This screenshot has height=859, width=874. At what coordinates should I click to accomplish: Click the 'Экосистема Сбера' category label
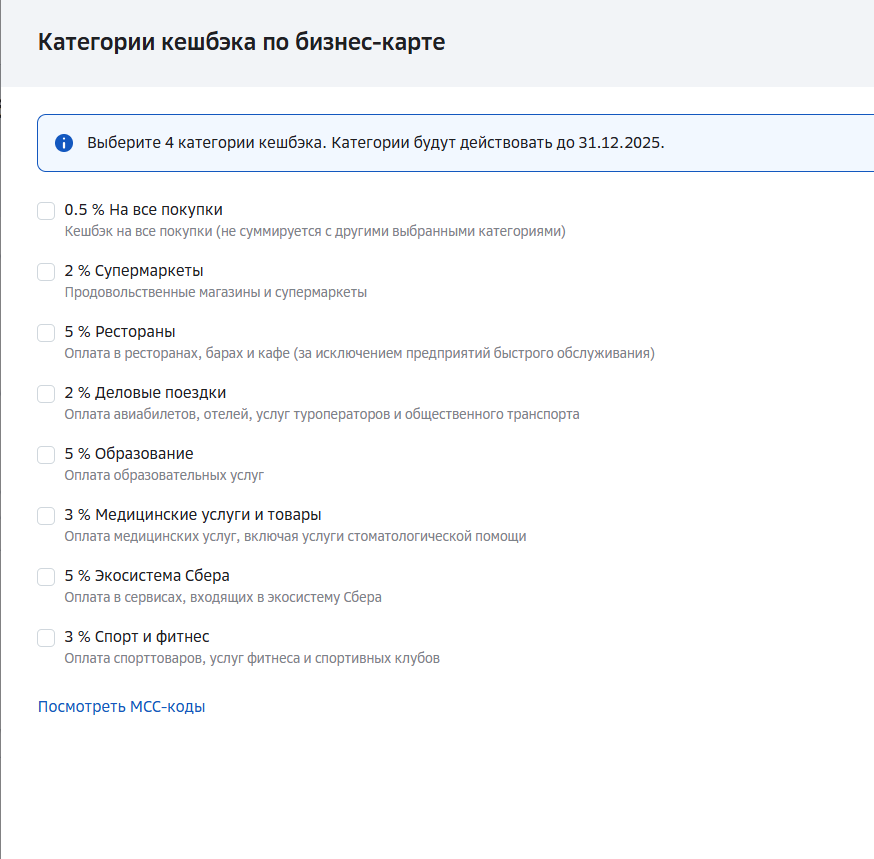(x=147, y=576)
